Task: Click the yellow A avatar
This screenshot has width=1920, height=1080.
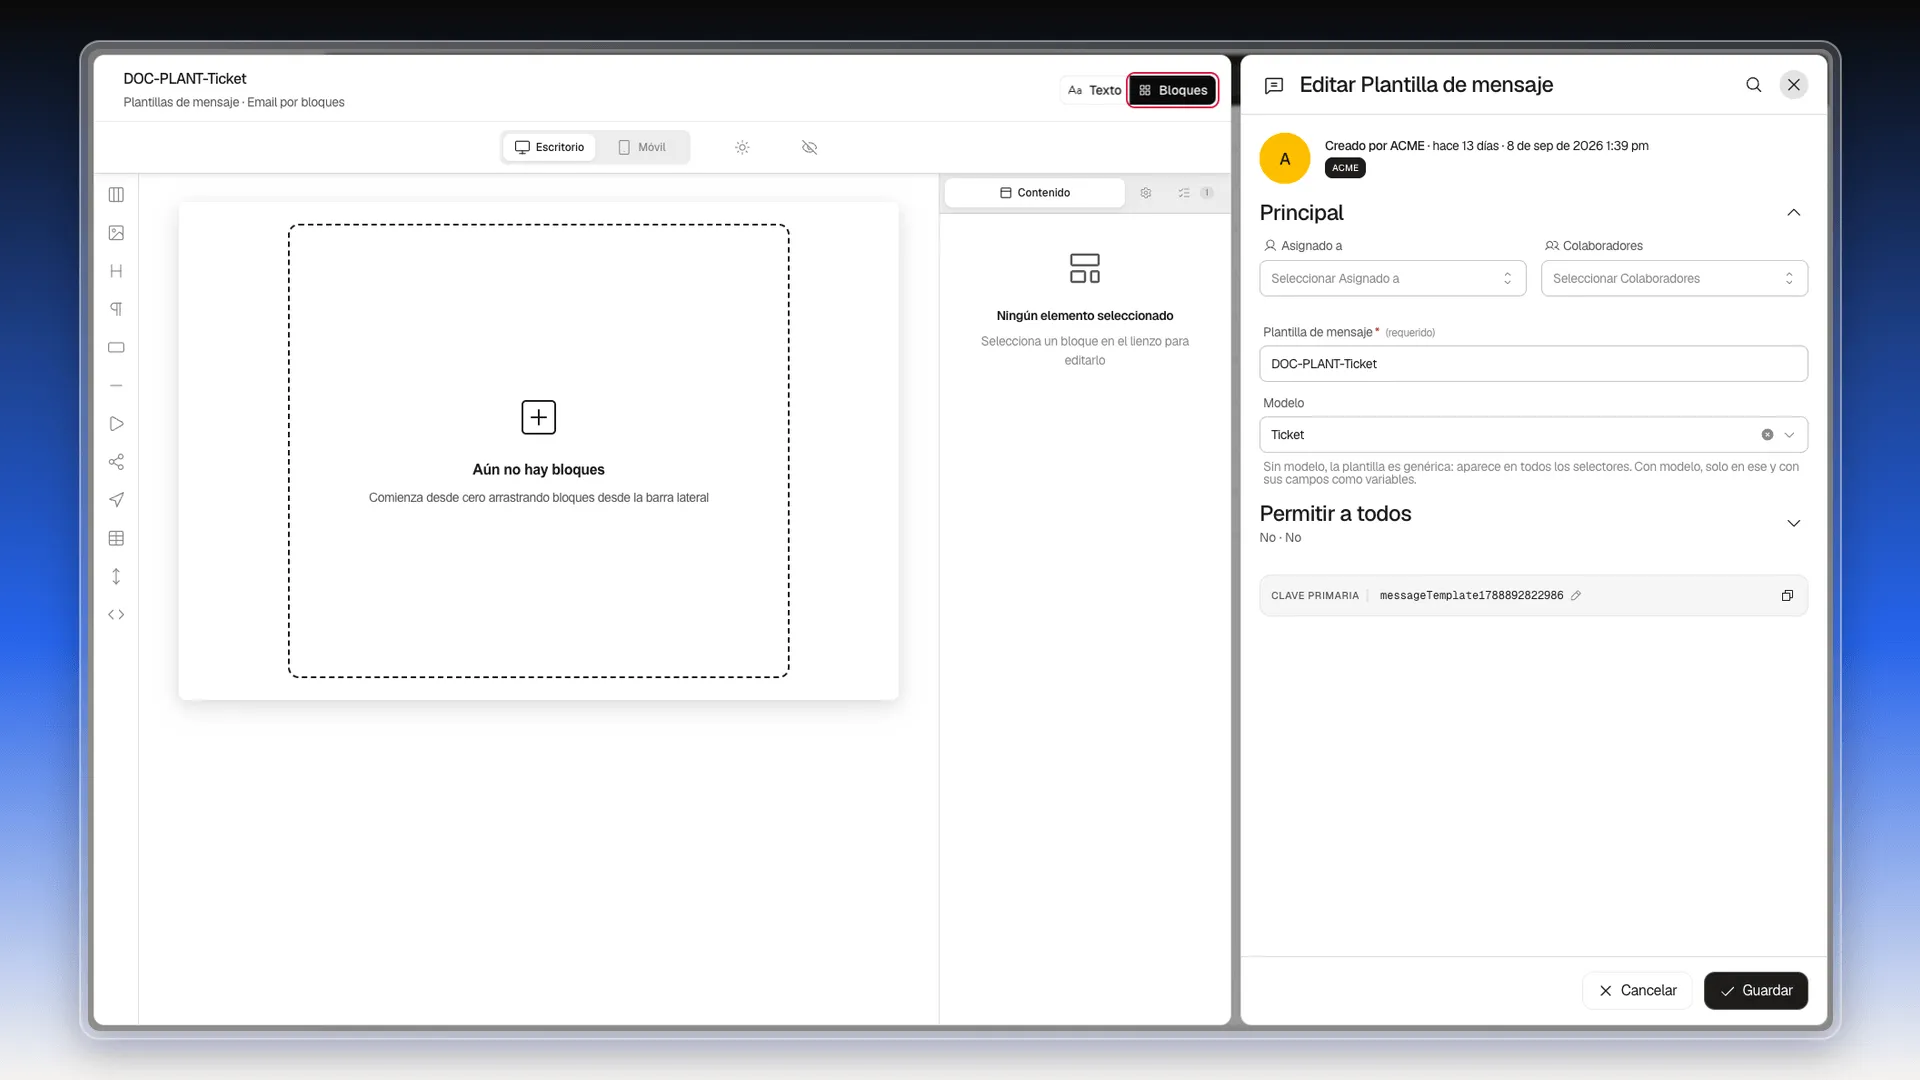Action: tap(1285, 159)
